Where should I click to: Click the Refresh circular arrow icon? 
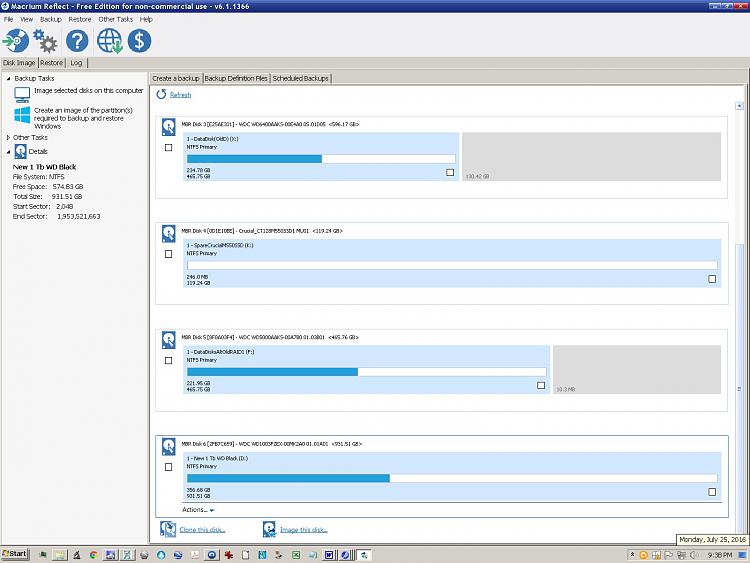161,94
